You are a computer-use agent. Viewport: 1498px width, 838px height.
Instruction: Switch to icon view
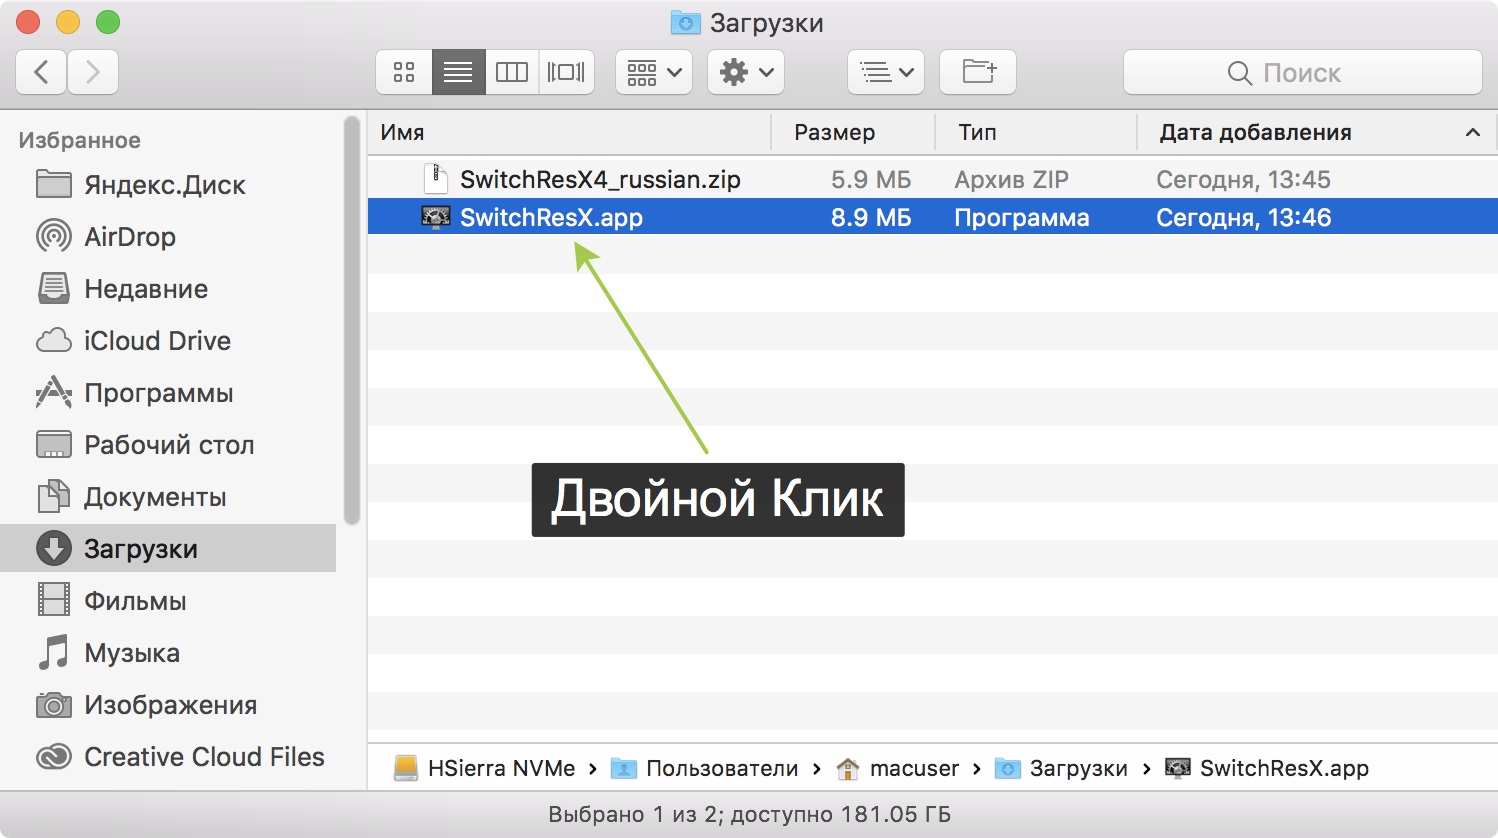coord(404,72)
